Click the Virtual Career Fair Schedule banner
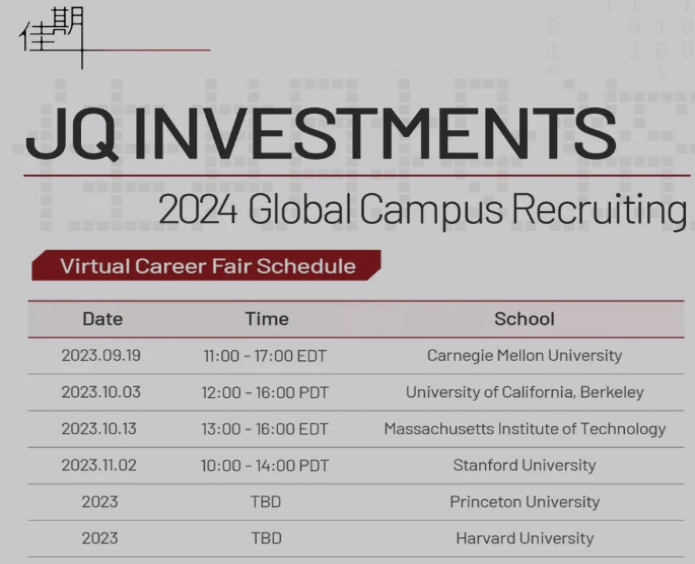The image size is (695, 564). coord(207,266)
